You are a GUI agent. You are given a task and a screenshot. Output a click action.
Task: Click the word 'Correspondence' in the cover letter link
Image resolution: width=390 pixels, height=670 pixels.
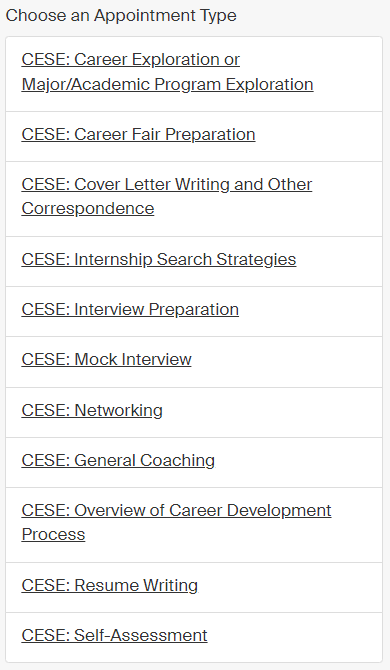point(88,209)
